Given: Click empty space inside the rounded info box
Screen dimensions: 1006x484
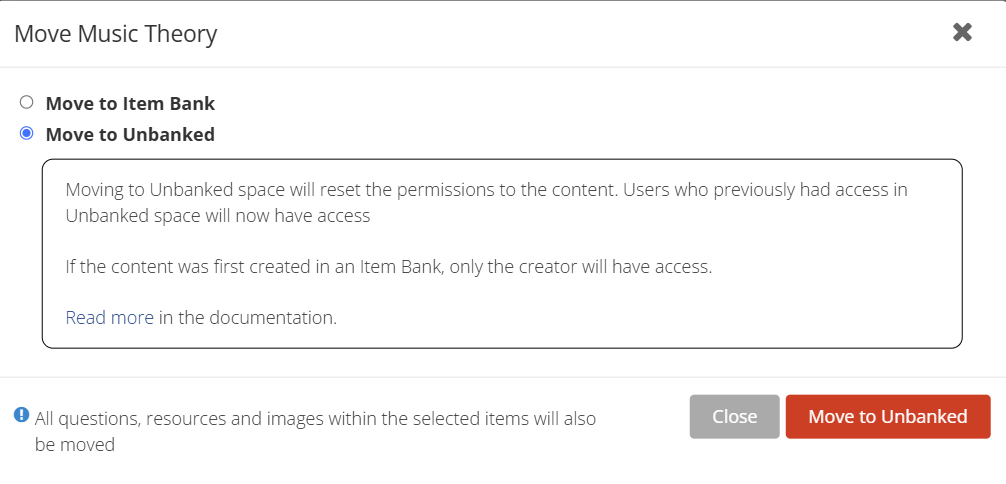Looking at the screenshot, I should [706, 308].
